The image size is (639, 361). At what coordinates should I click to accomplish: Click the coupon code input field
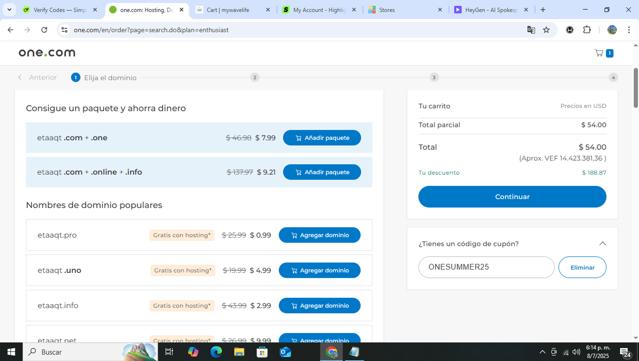[486, 267]
